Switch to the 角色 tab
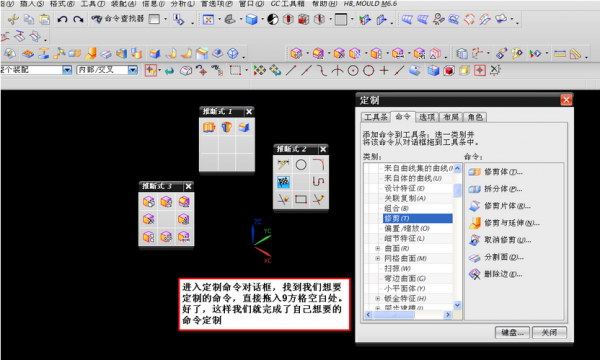This screenshot has height=360, width=600. click(475, 117)
